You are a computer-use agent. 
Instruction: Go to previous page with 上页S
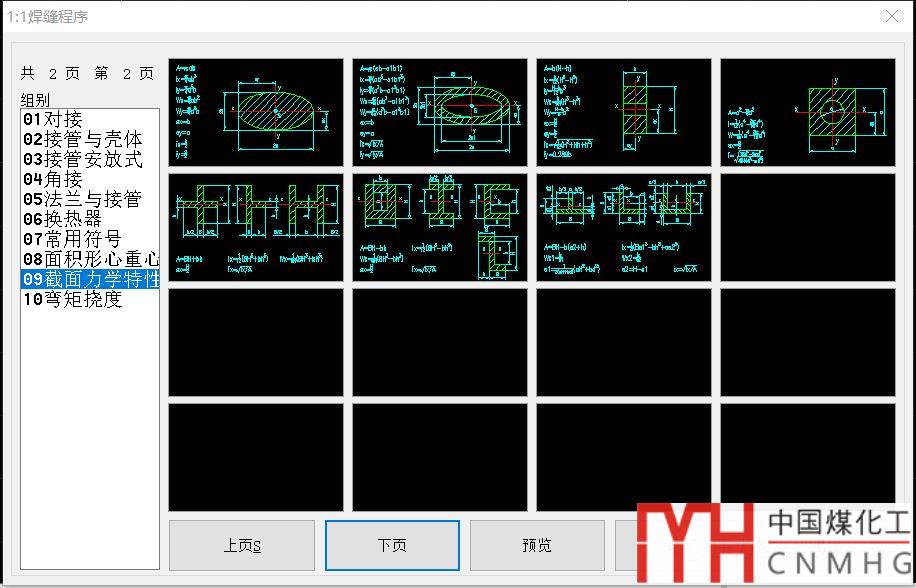[242, 546]
